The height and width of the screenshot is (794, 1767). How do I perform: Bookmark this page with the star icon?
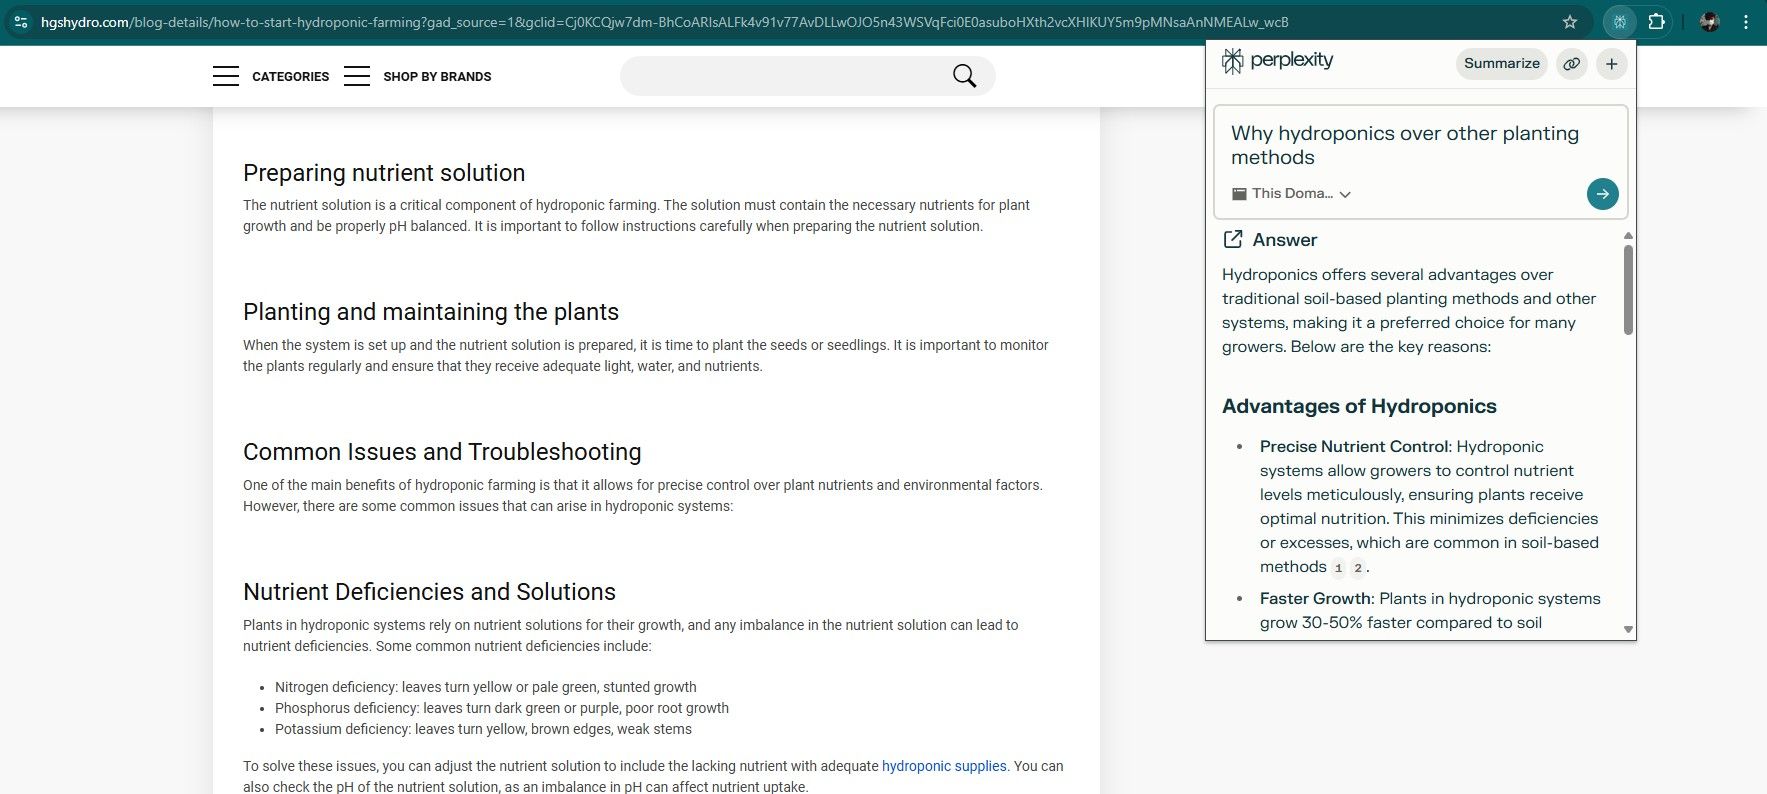click(x=1570, y=22)
